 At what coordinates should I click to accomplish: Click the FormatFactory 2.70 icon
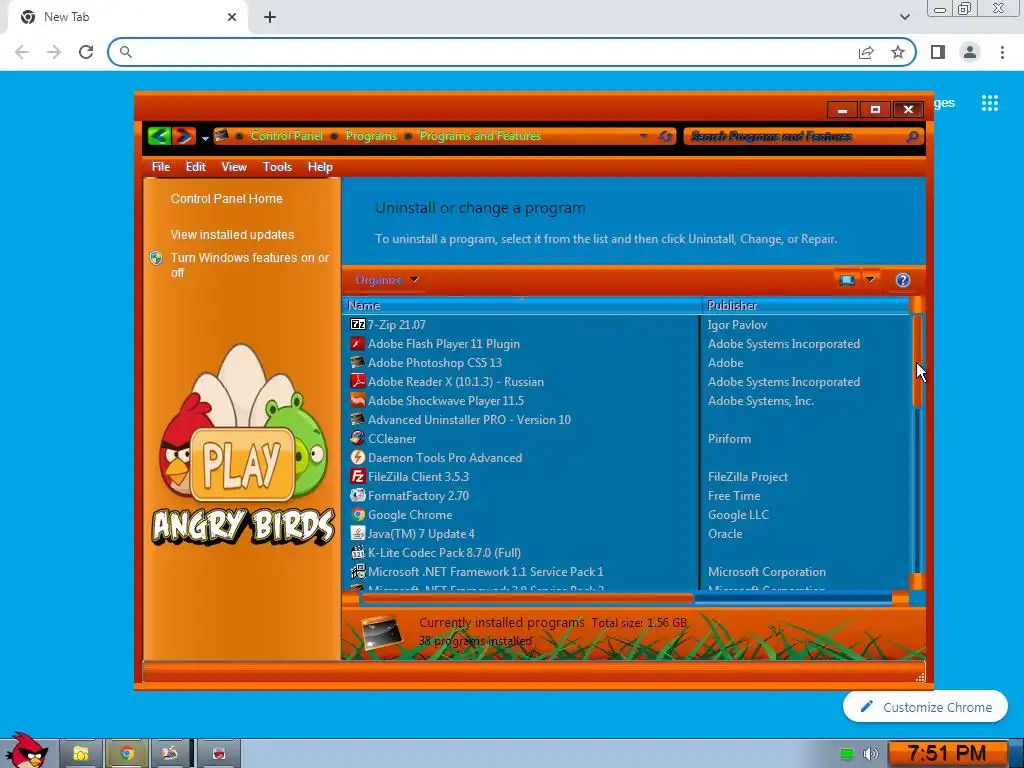357,495
